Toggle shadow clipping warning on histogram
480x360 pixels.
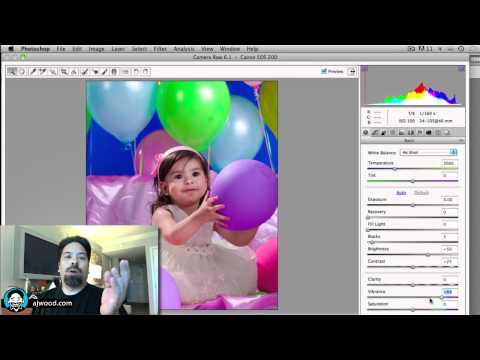pyautogui.click(x=365, y=69)
